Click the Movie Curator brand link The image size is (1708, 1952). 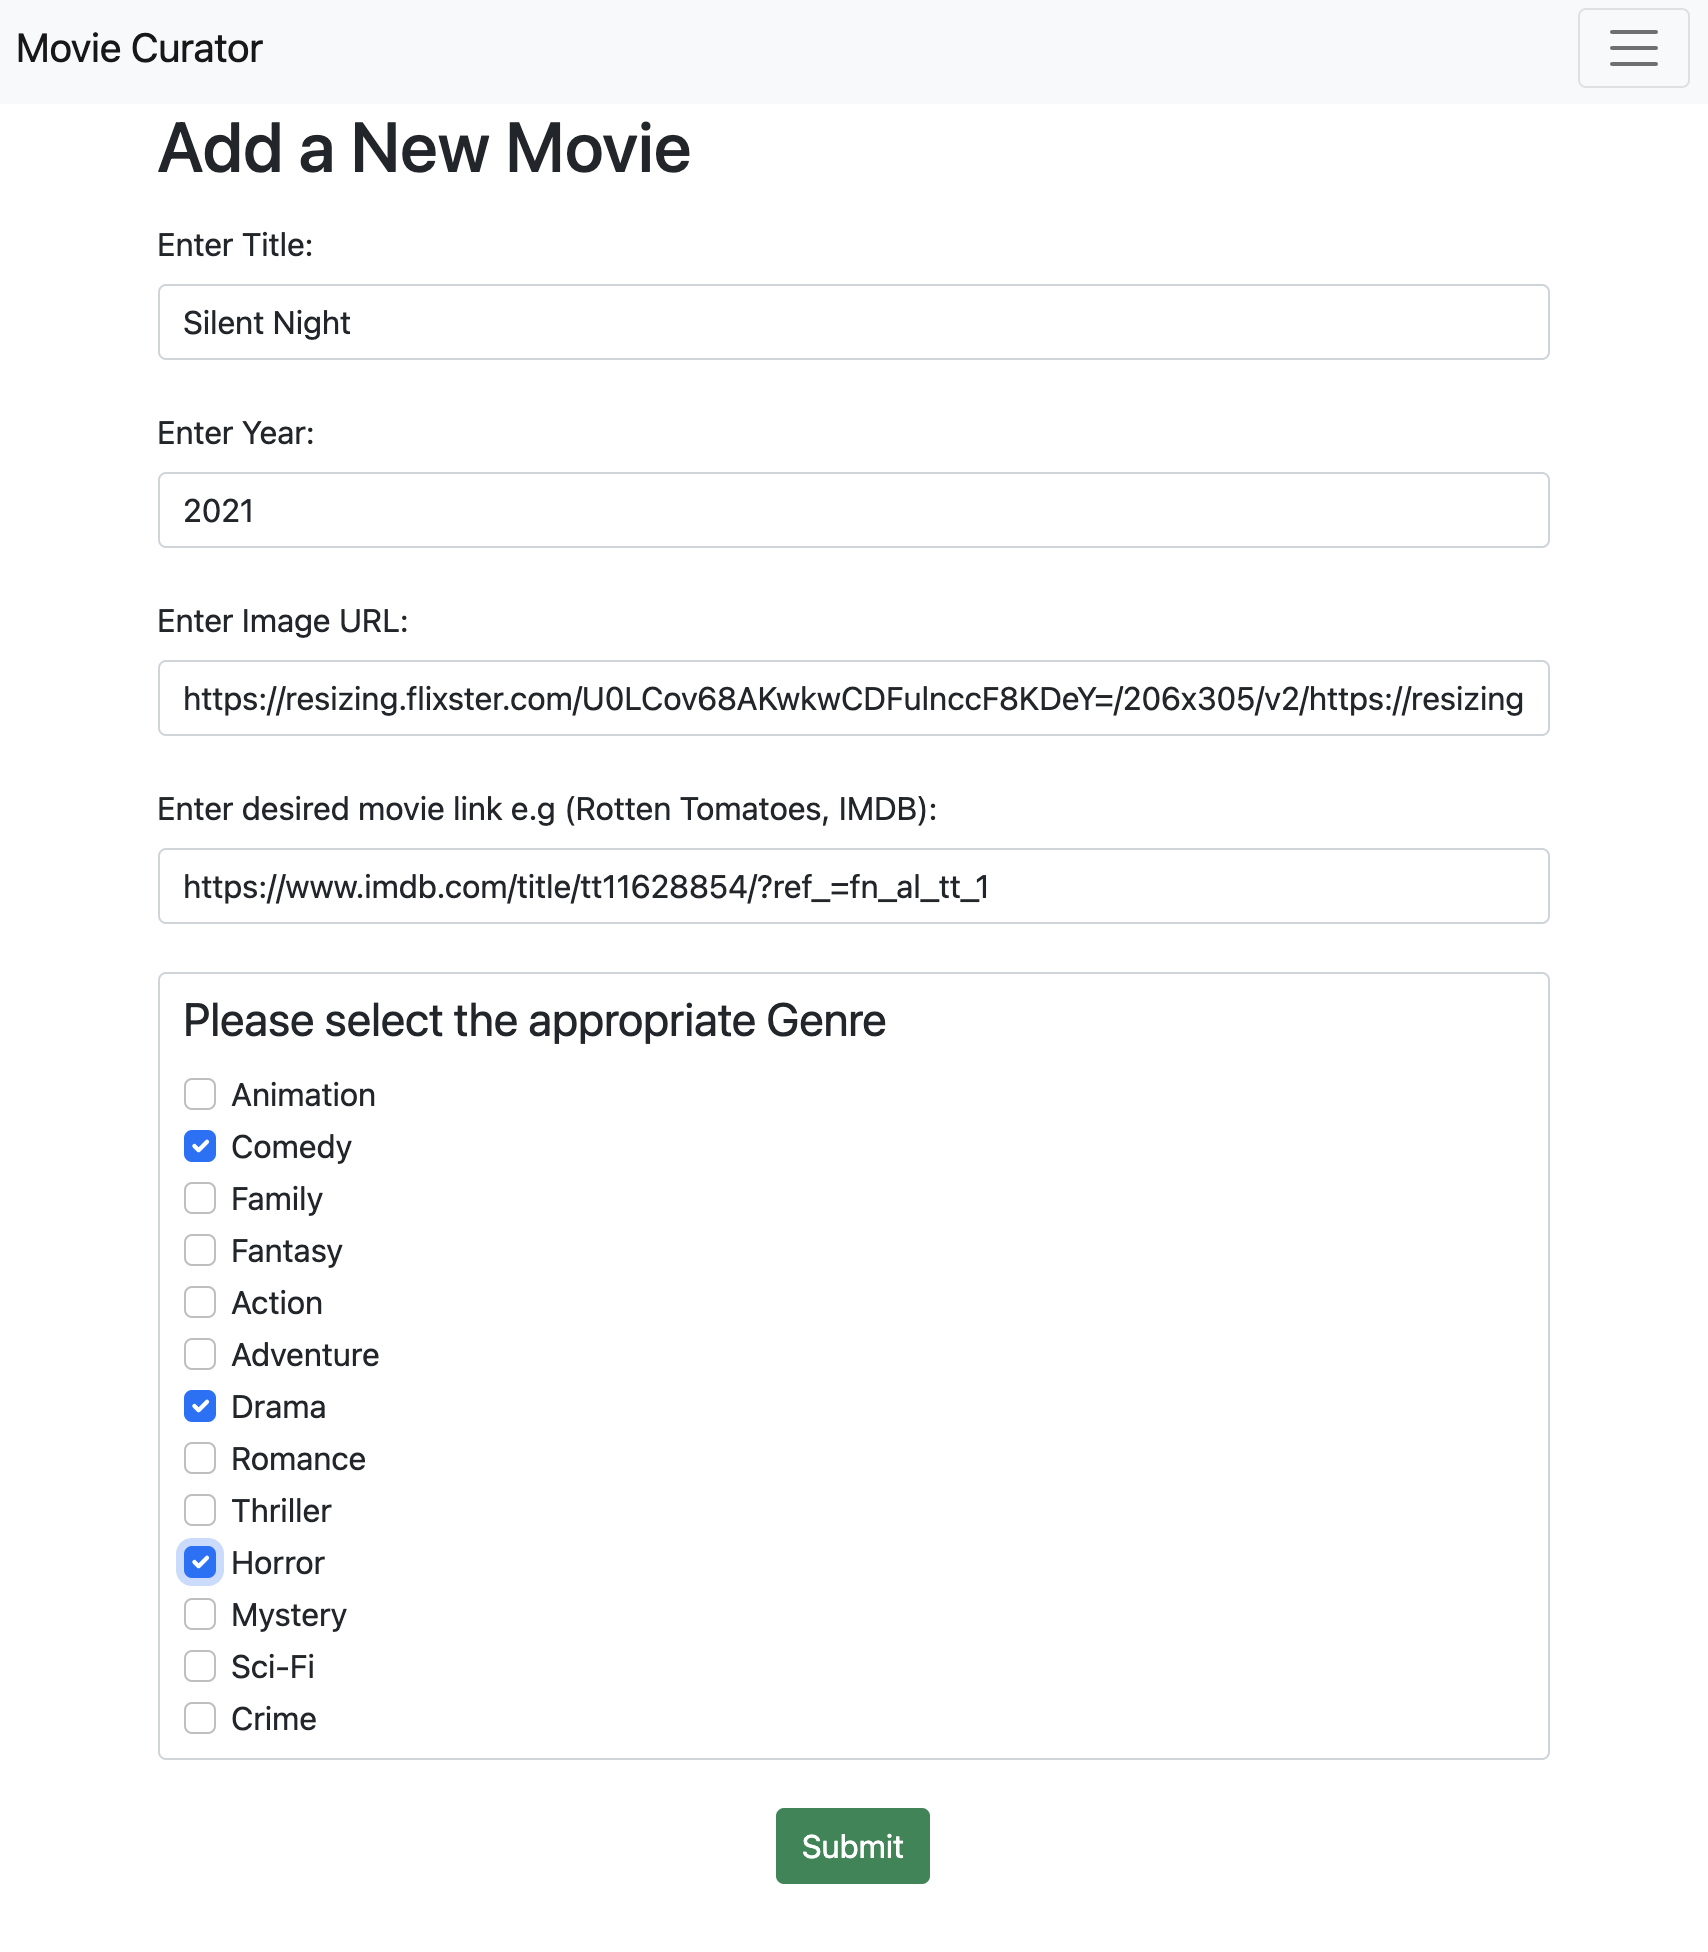point(138,48)
